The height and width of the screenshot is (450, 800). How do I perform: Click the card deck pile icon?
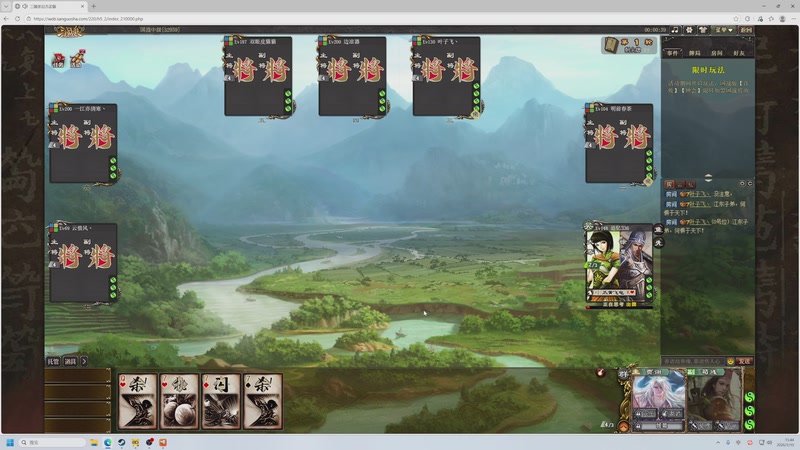[x=611, y=45]
